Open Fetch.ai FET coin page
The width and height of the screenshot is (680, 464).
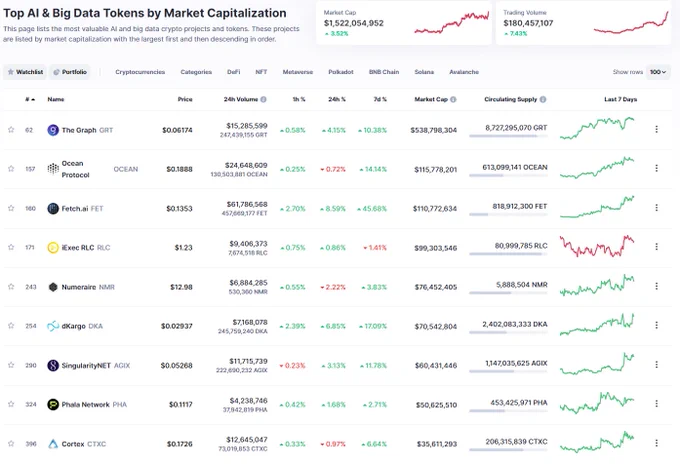pyautogui.click(x=82, y=209)
